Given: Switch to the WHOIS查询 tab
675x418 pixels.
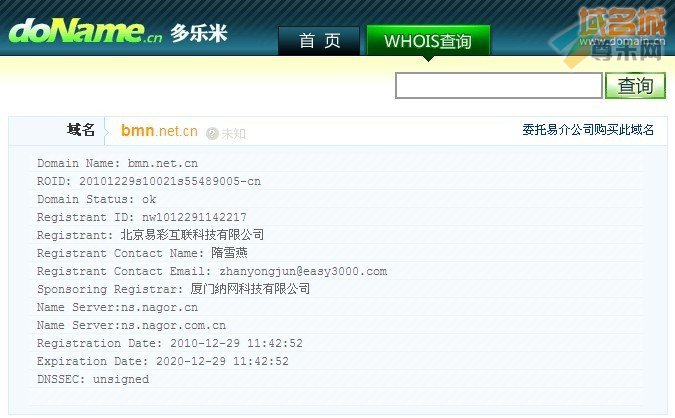Looking at the screenshot, I should click(428, 40).
